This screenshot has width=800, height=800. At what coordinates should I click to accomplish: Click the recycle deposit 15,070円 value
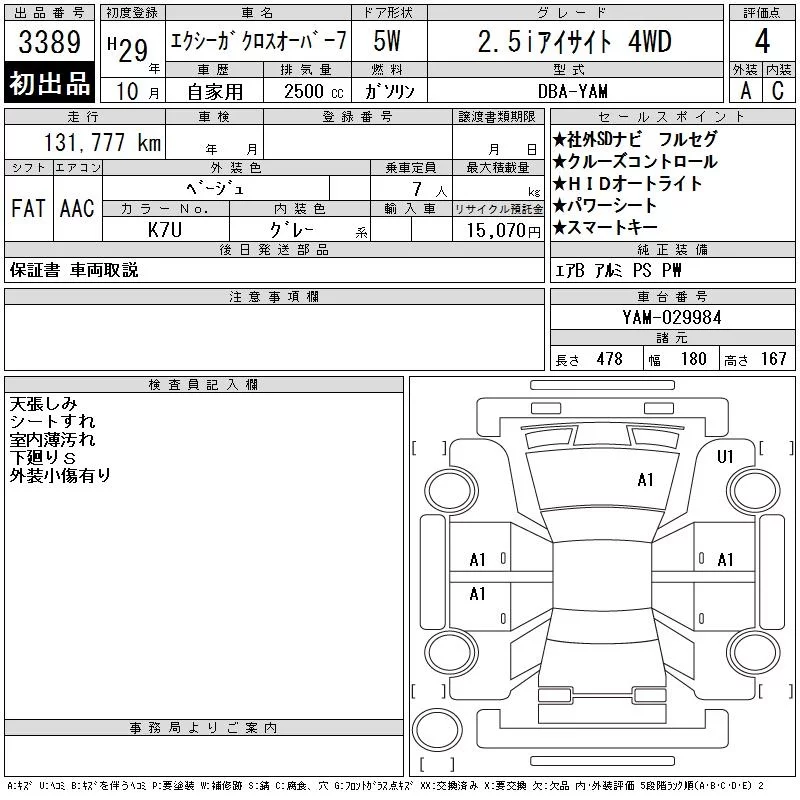[504, 231]
